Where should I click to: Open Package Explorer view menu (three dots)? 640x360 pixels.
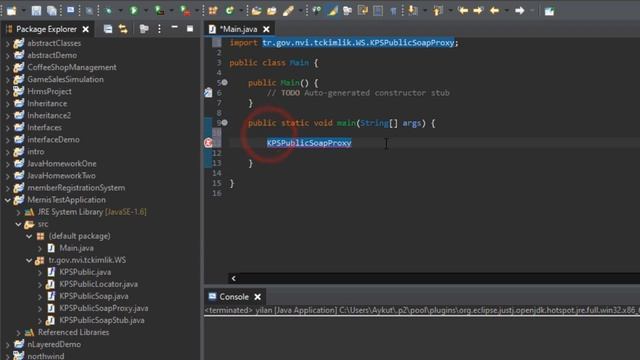[159, 29]
